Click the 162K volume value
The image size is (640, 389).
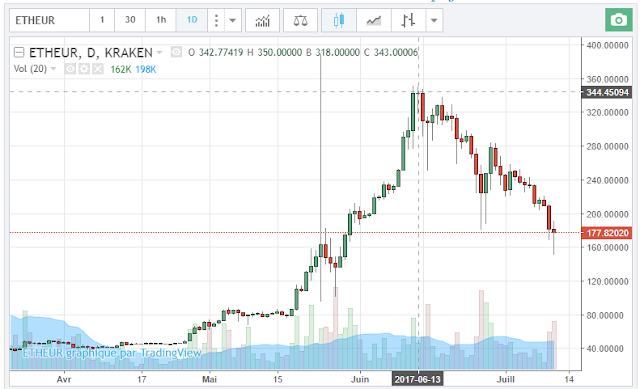(x=120, y=69)
